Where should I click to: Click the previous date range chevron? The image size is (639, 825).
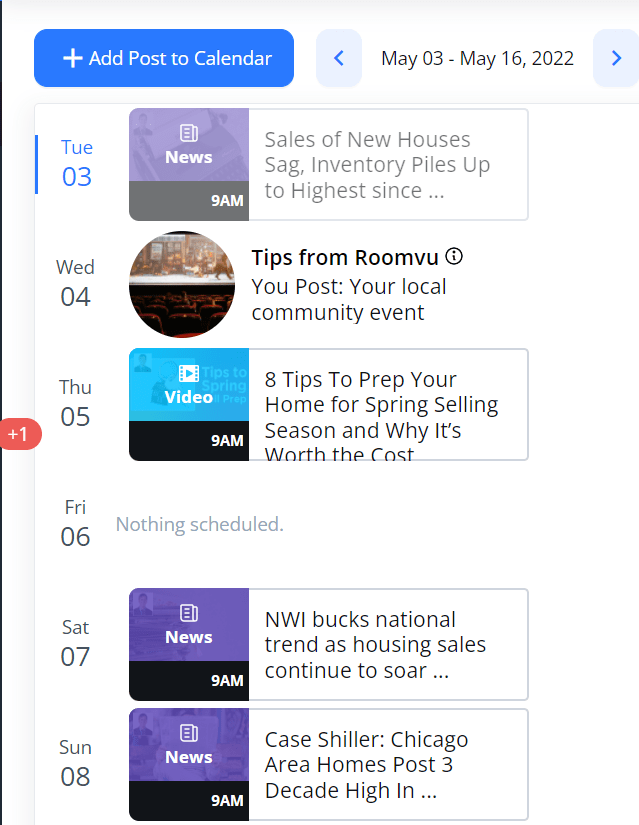pos(339,58)
